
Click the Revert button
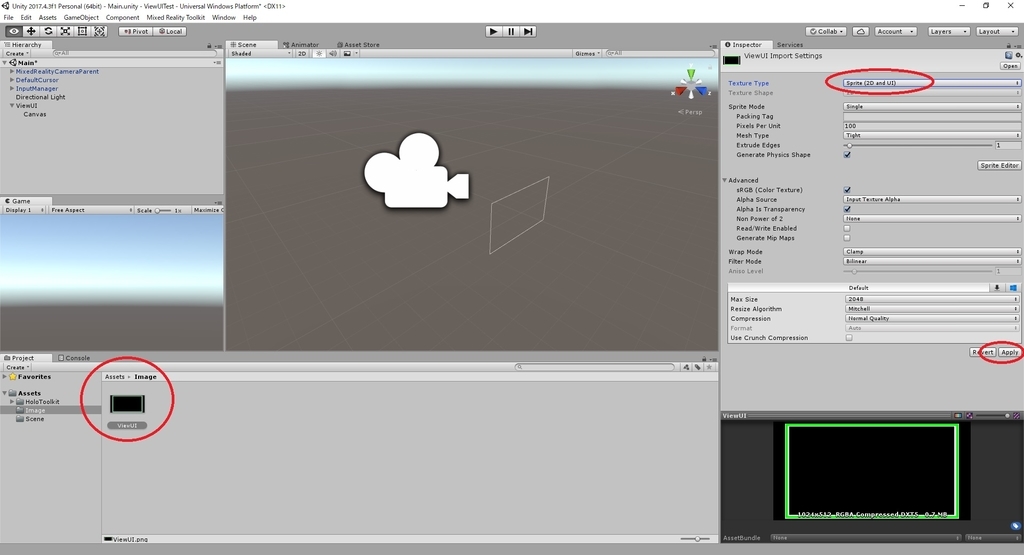click(x=983, y=352)
